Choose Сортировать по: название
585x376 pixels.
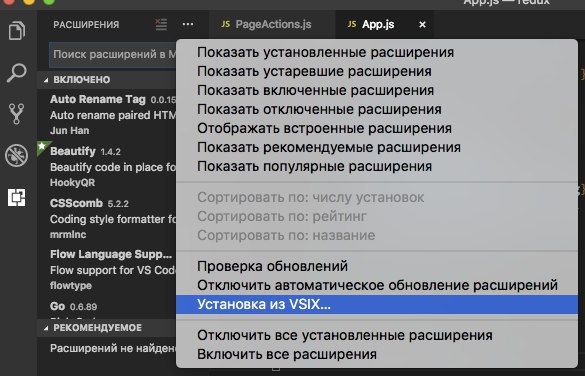pyautogui.click(x=377, y=235)
